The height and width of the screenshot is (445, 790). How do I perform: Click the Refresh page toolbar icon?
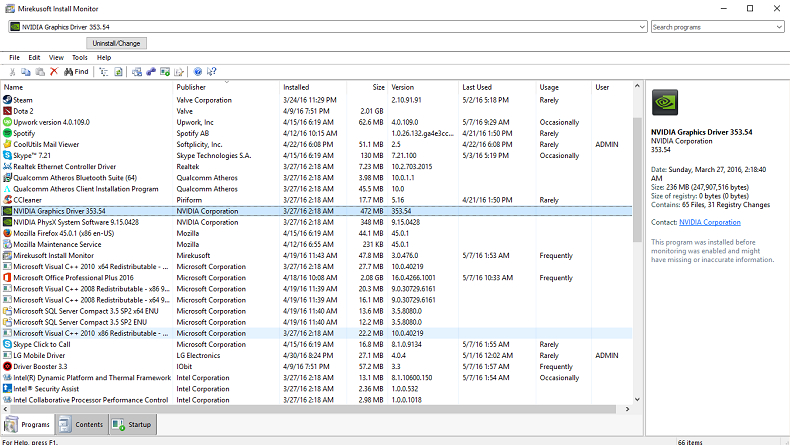(x=118, y=72)
